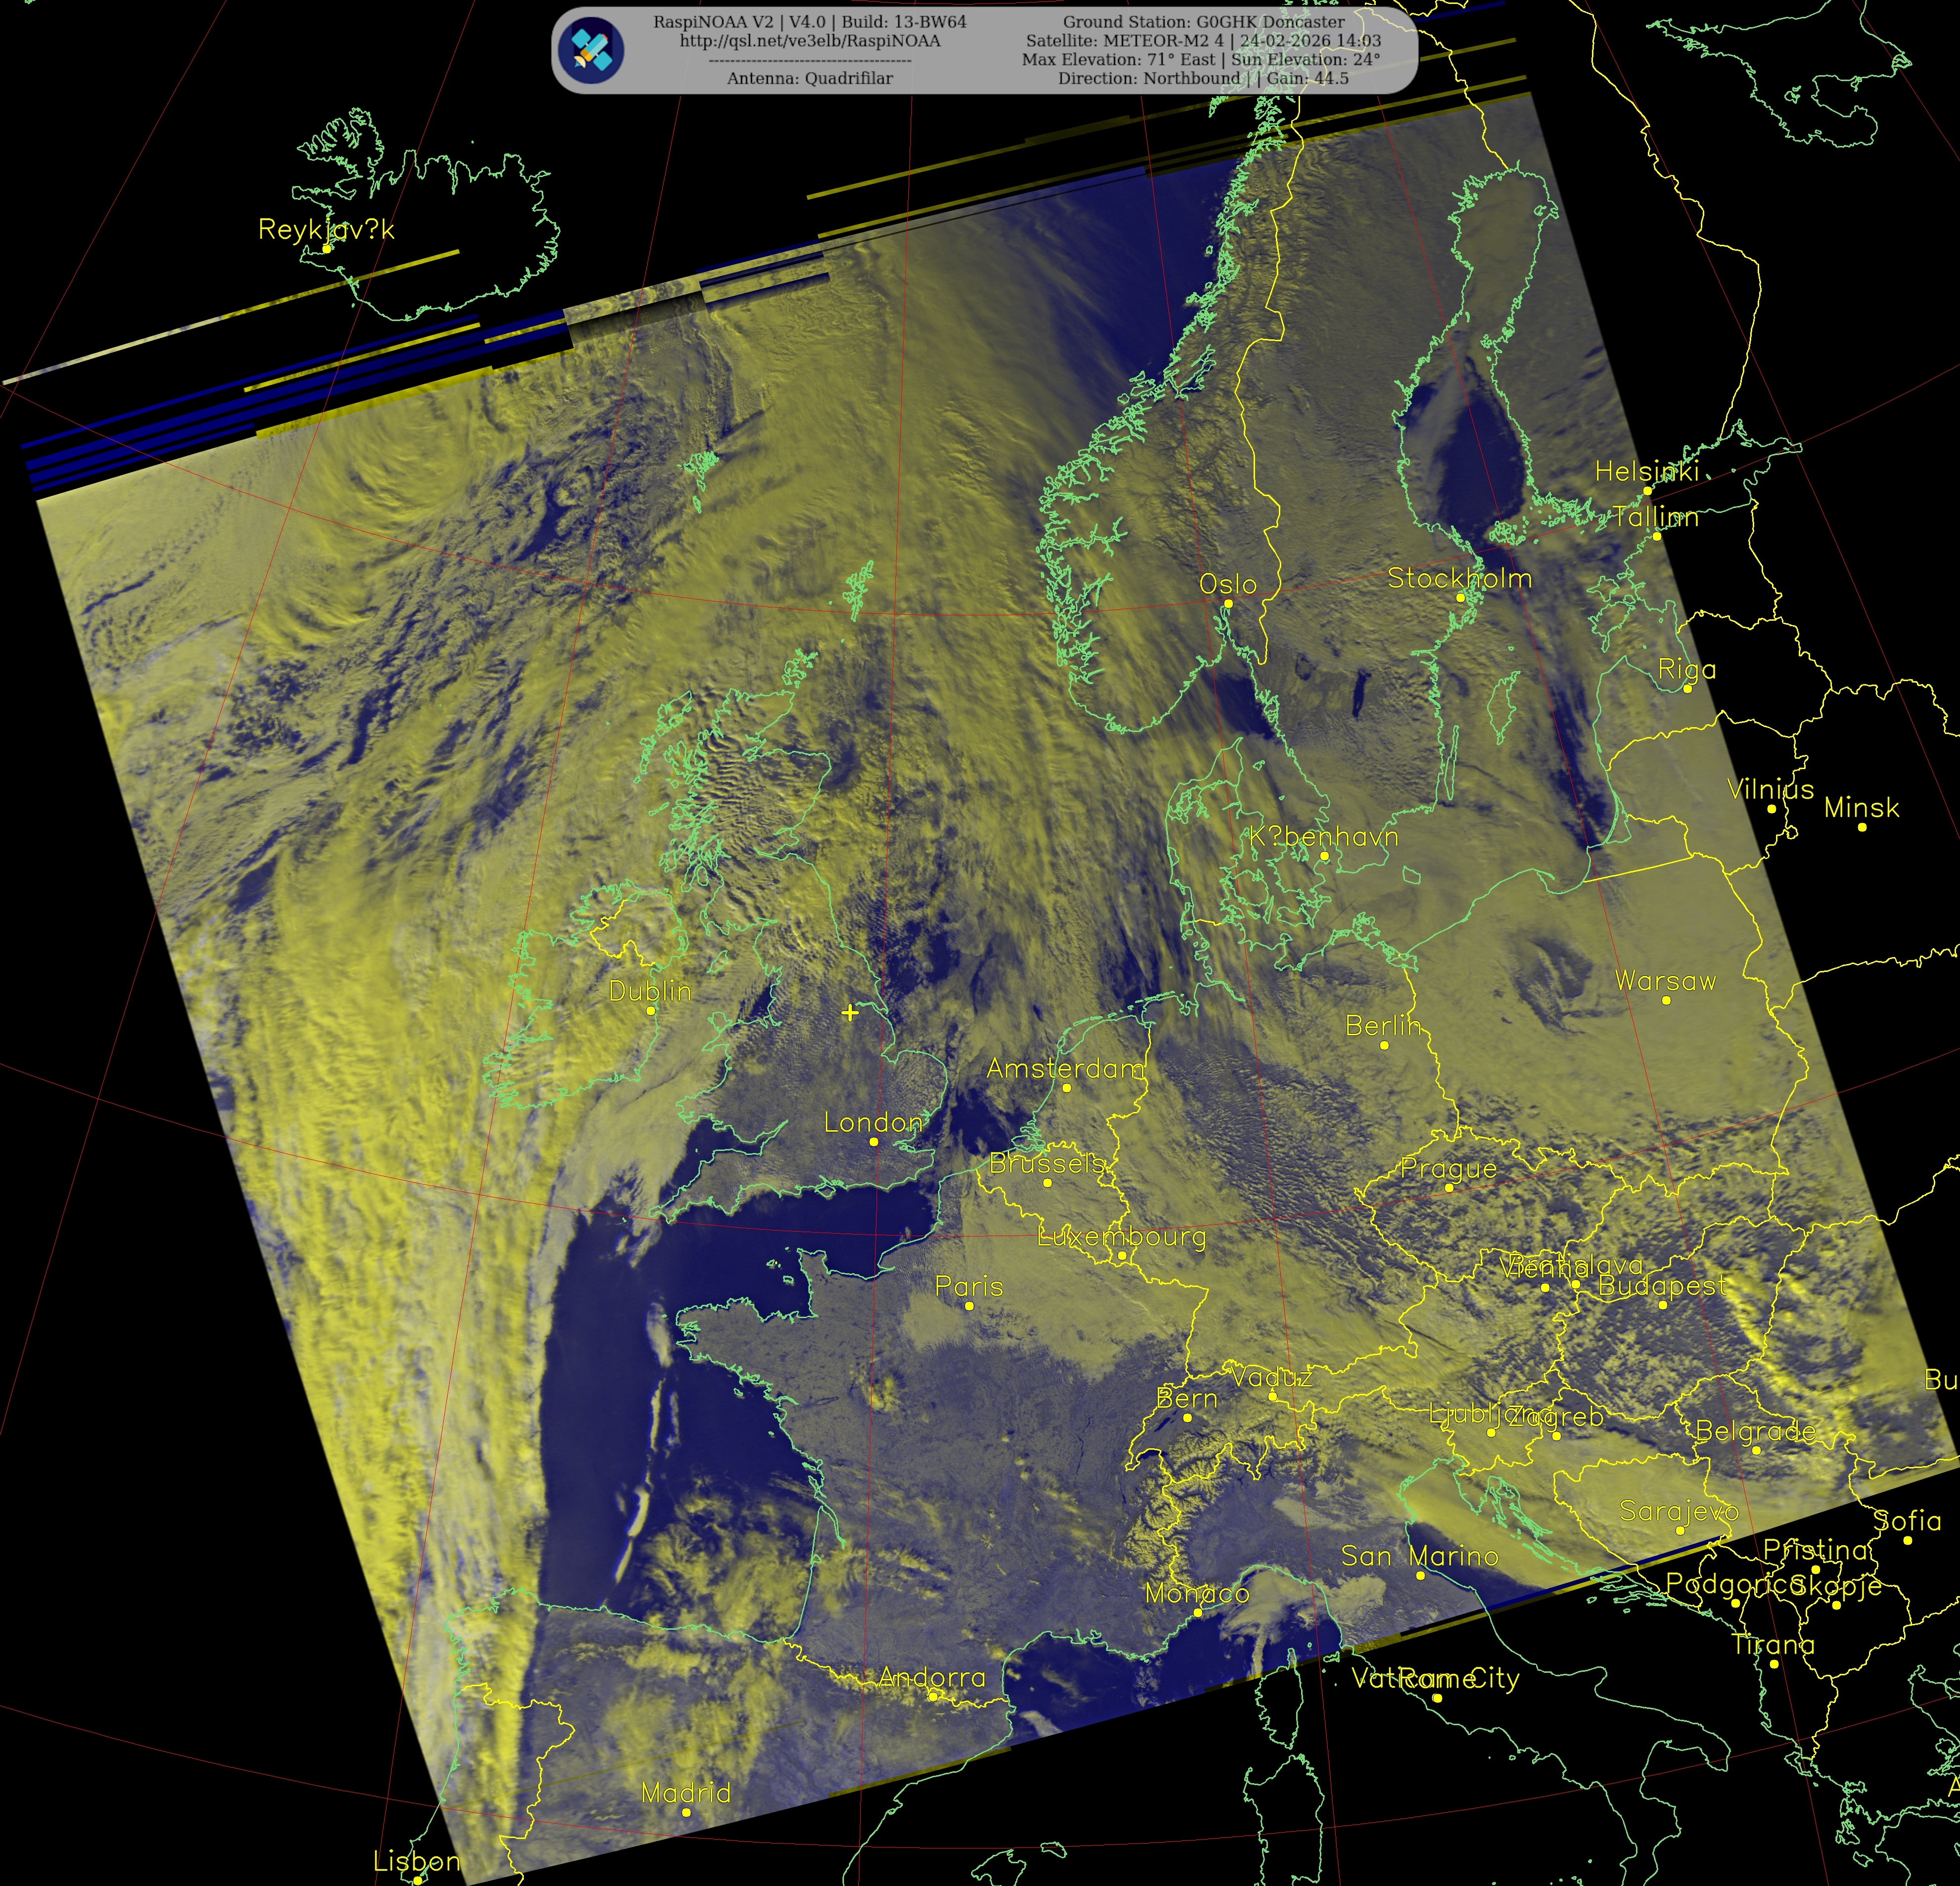Click the Minsk city label
Viewport: 1960px width, 1886px height.
(x=1861, y=808)
